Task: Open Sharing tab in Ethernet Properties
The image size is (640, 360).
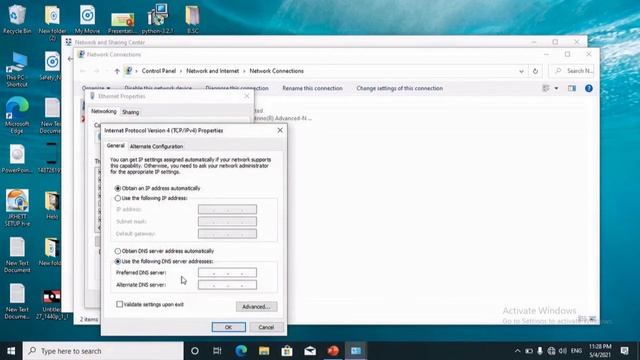Action: coord(131,112)
